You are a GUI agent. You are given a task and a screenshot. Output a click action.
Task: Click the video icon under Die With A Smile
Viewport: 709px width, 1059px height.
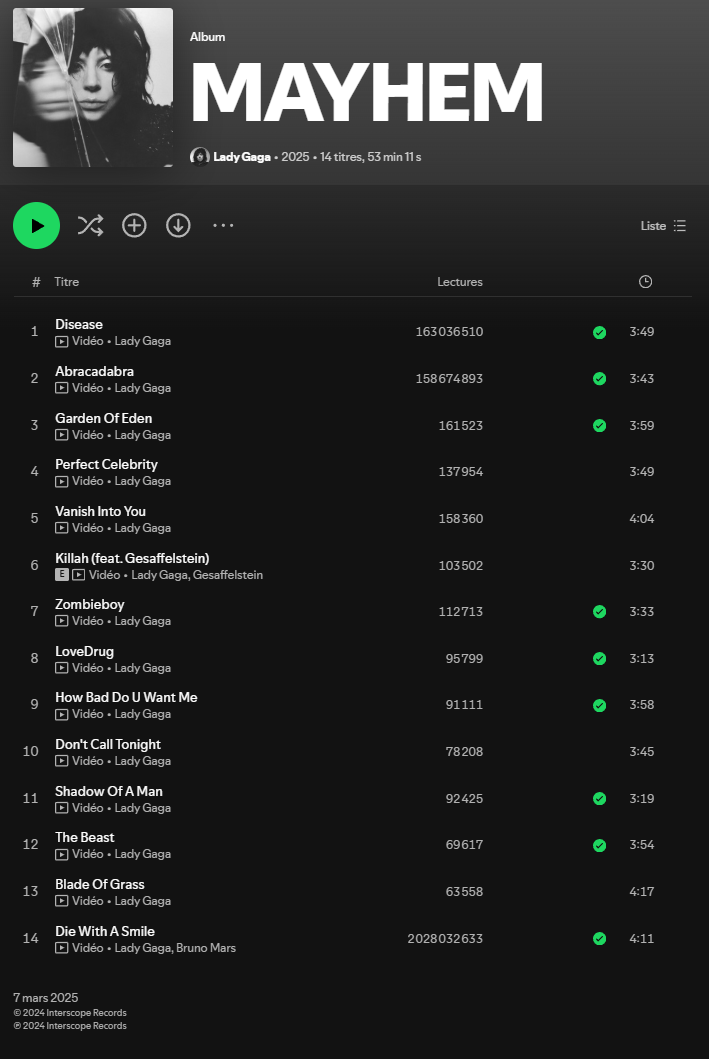click(x=61, y=948)
